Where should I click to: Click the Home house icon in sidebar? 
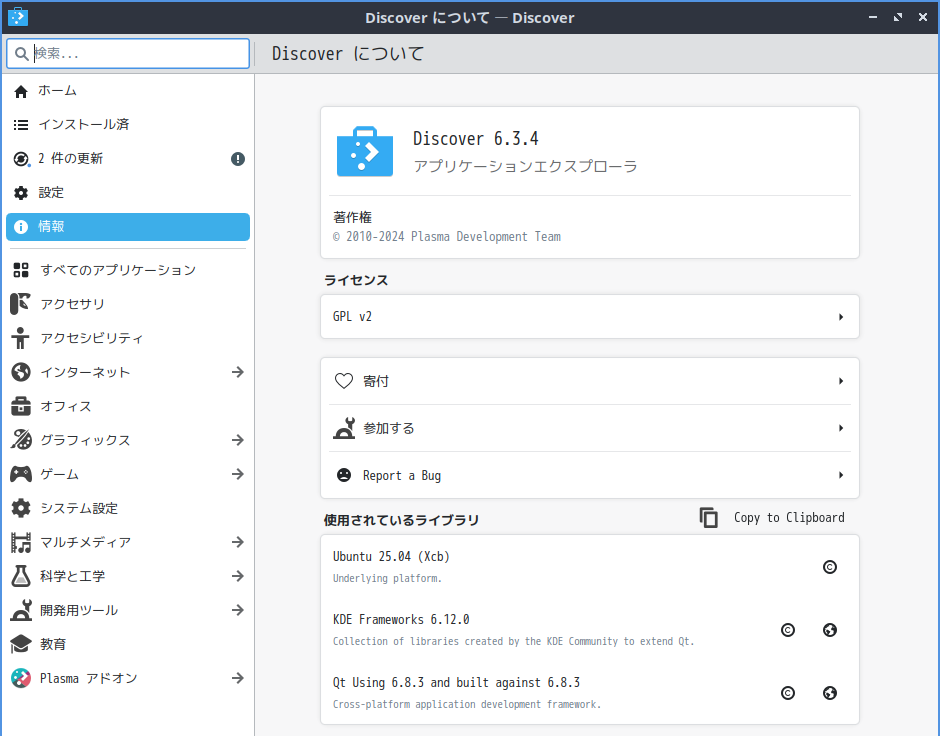point(21,91)
